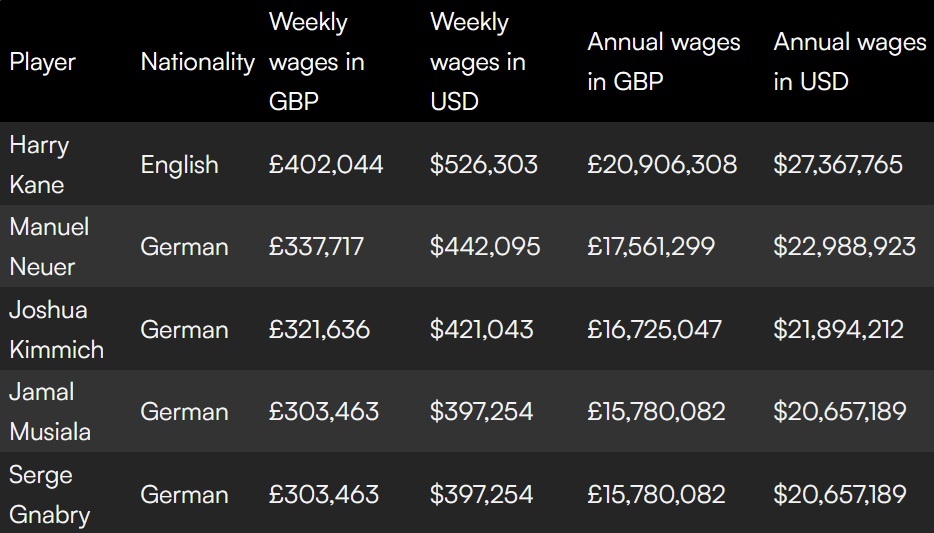Click the Annual wages in GBP header

[x=663, y=62]
